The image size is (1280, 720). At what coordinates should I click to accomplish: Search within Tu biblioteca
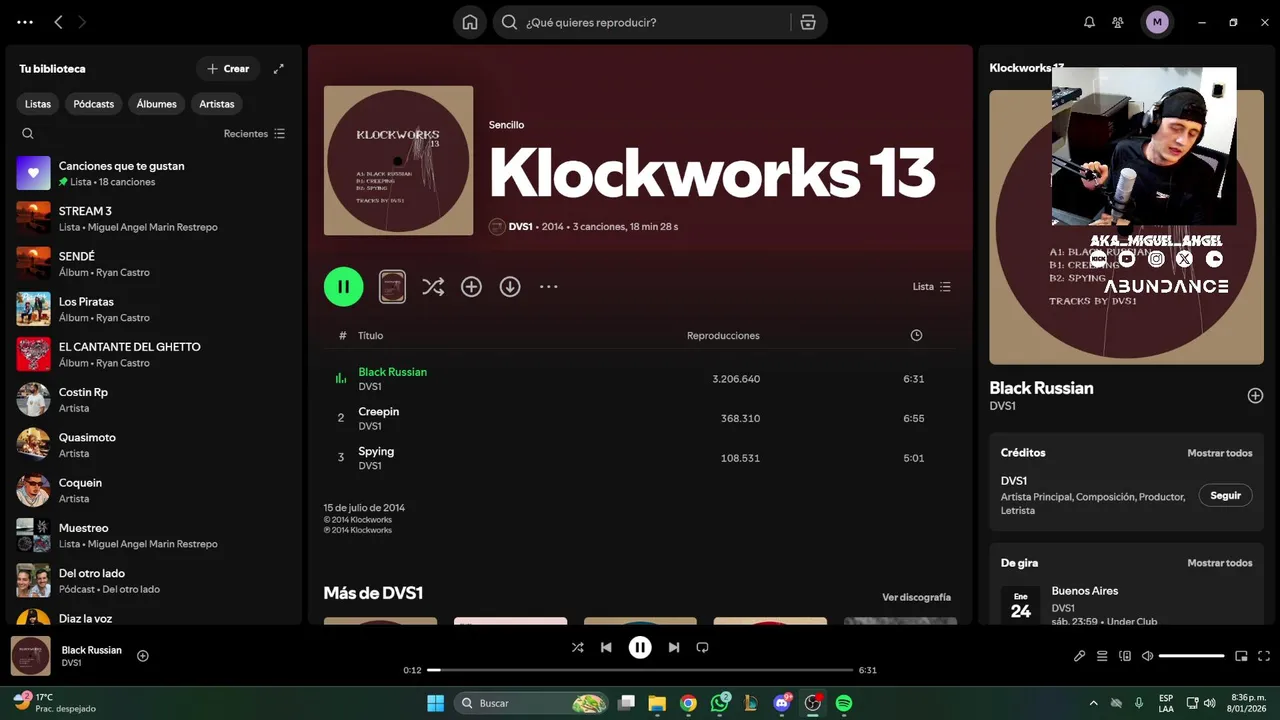tap(28, 133)
